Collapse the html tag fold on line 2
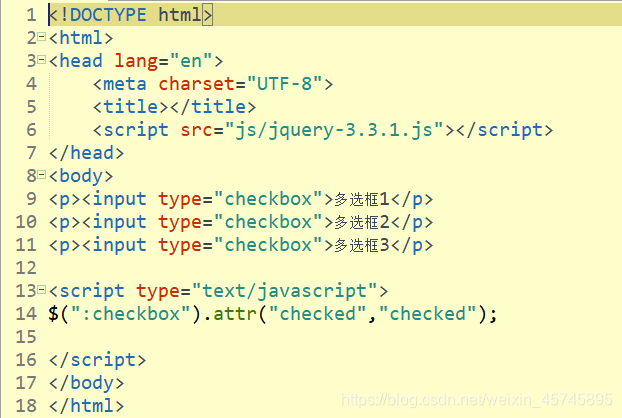Image resolution: width=622 pixels, height=418 pixels. point(42,38)
